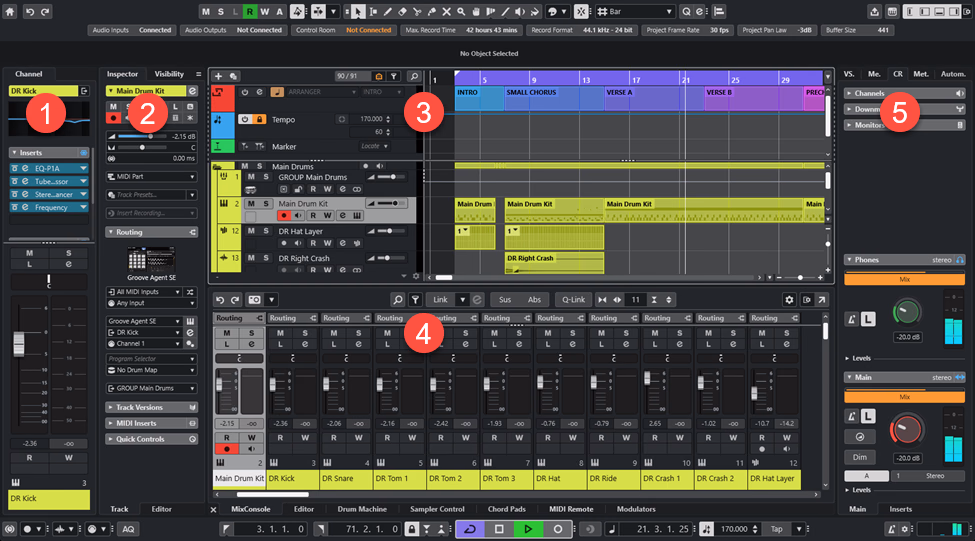Expand the Track Versions inspector section
The width and height of the screenshot is (975, 541).
(x=152, y=407)
